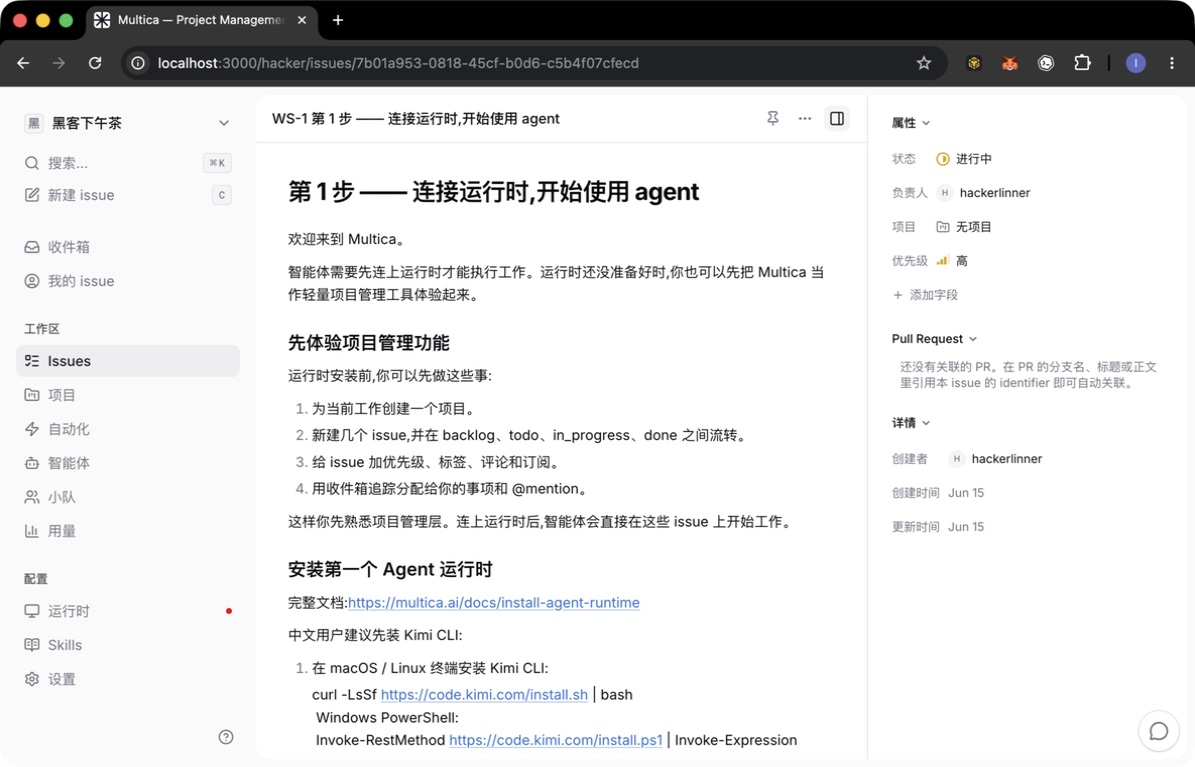Open the 用量 usage chart page
This screenshot has height=767, width=1195.
(x=128, y=531)
